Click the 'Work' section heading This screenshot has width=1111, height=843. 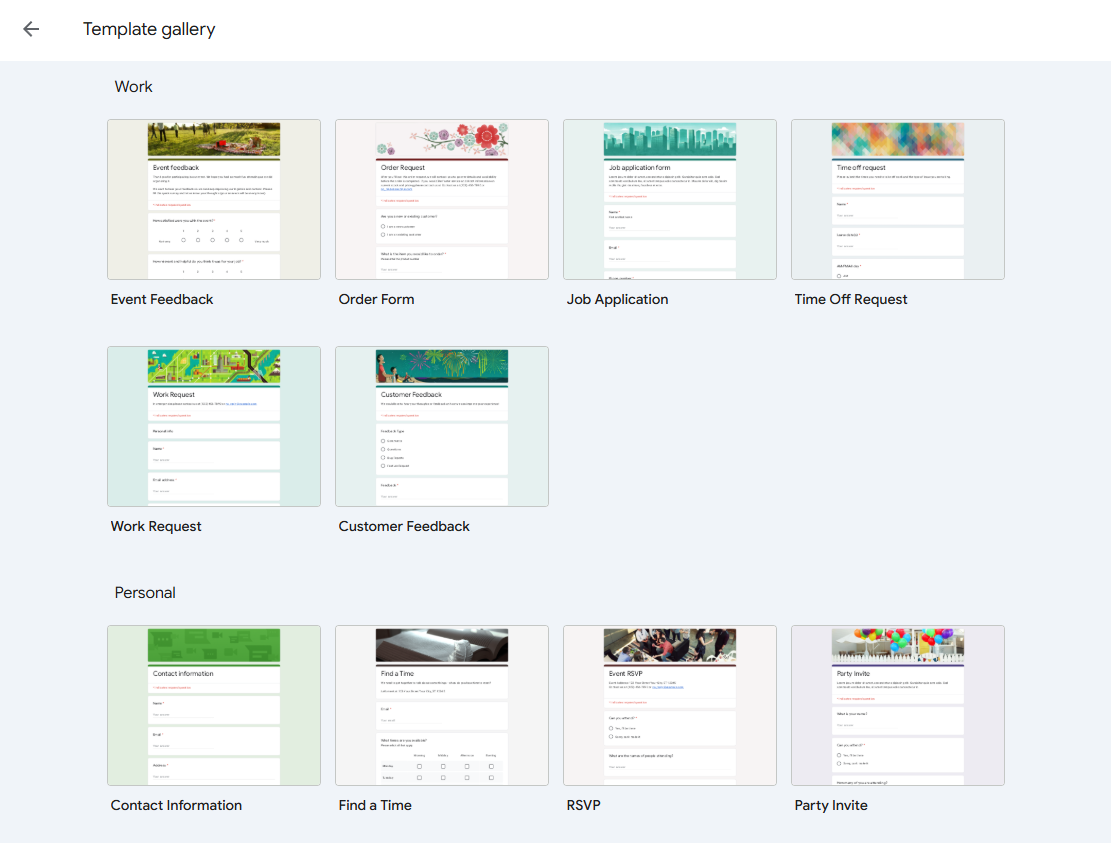click(133, 86)
